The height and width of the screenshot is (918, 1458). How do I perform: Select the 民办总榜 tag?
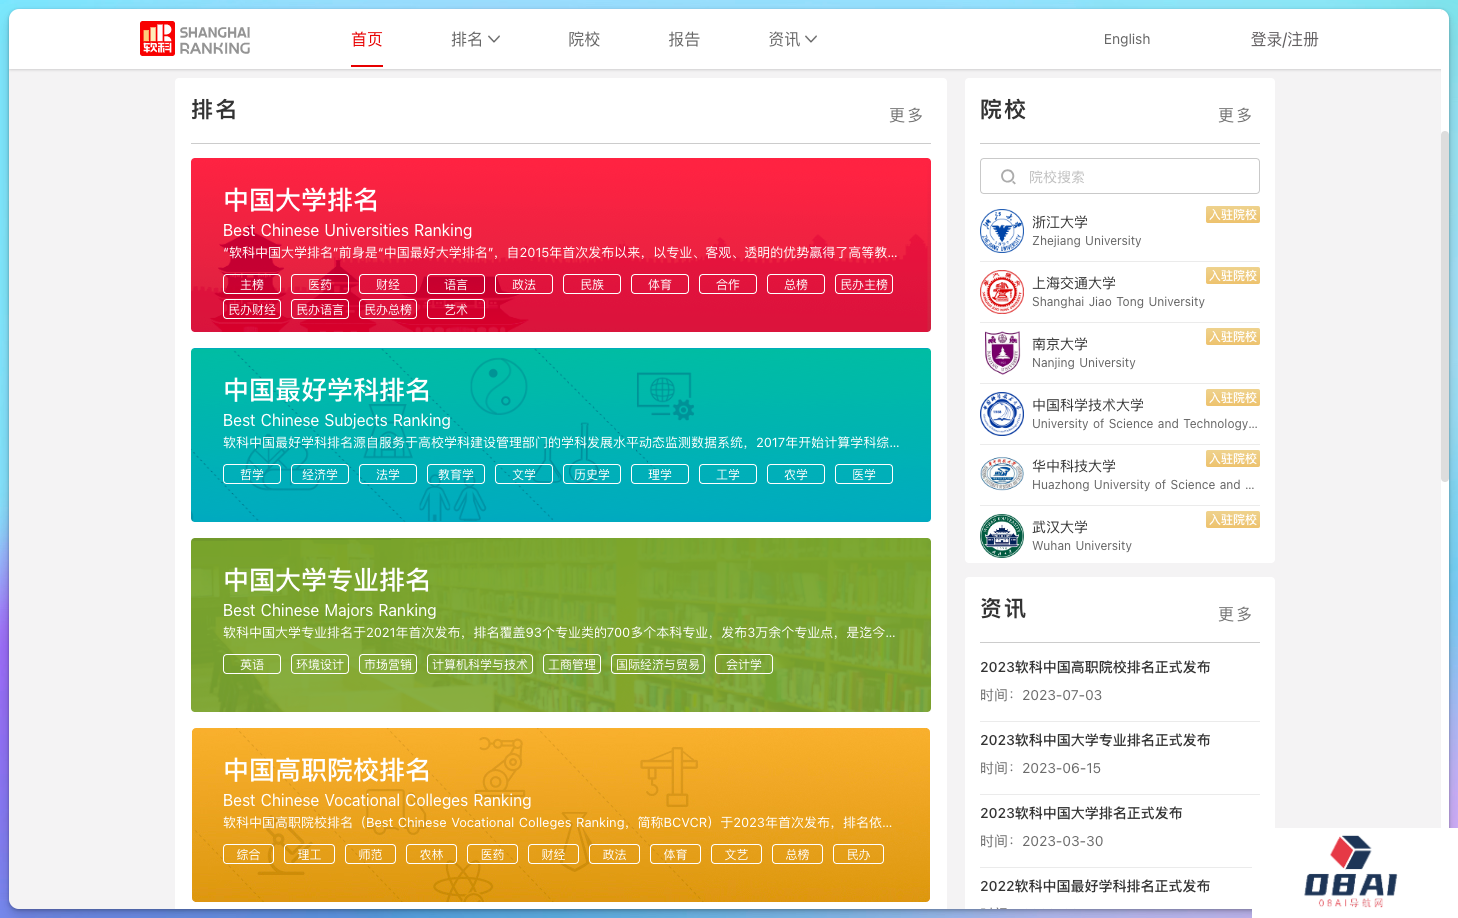pyautogui.click(x=388, y=309)
